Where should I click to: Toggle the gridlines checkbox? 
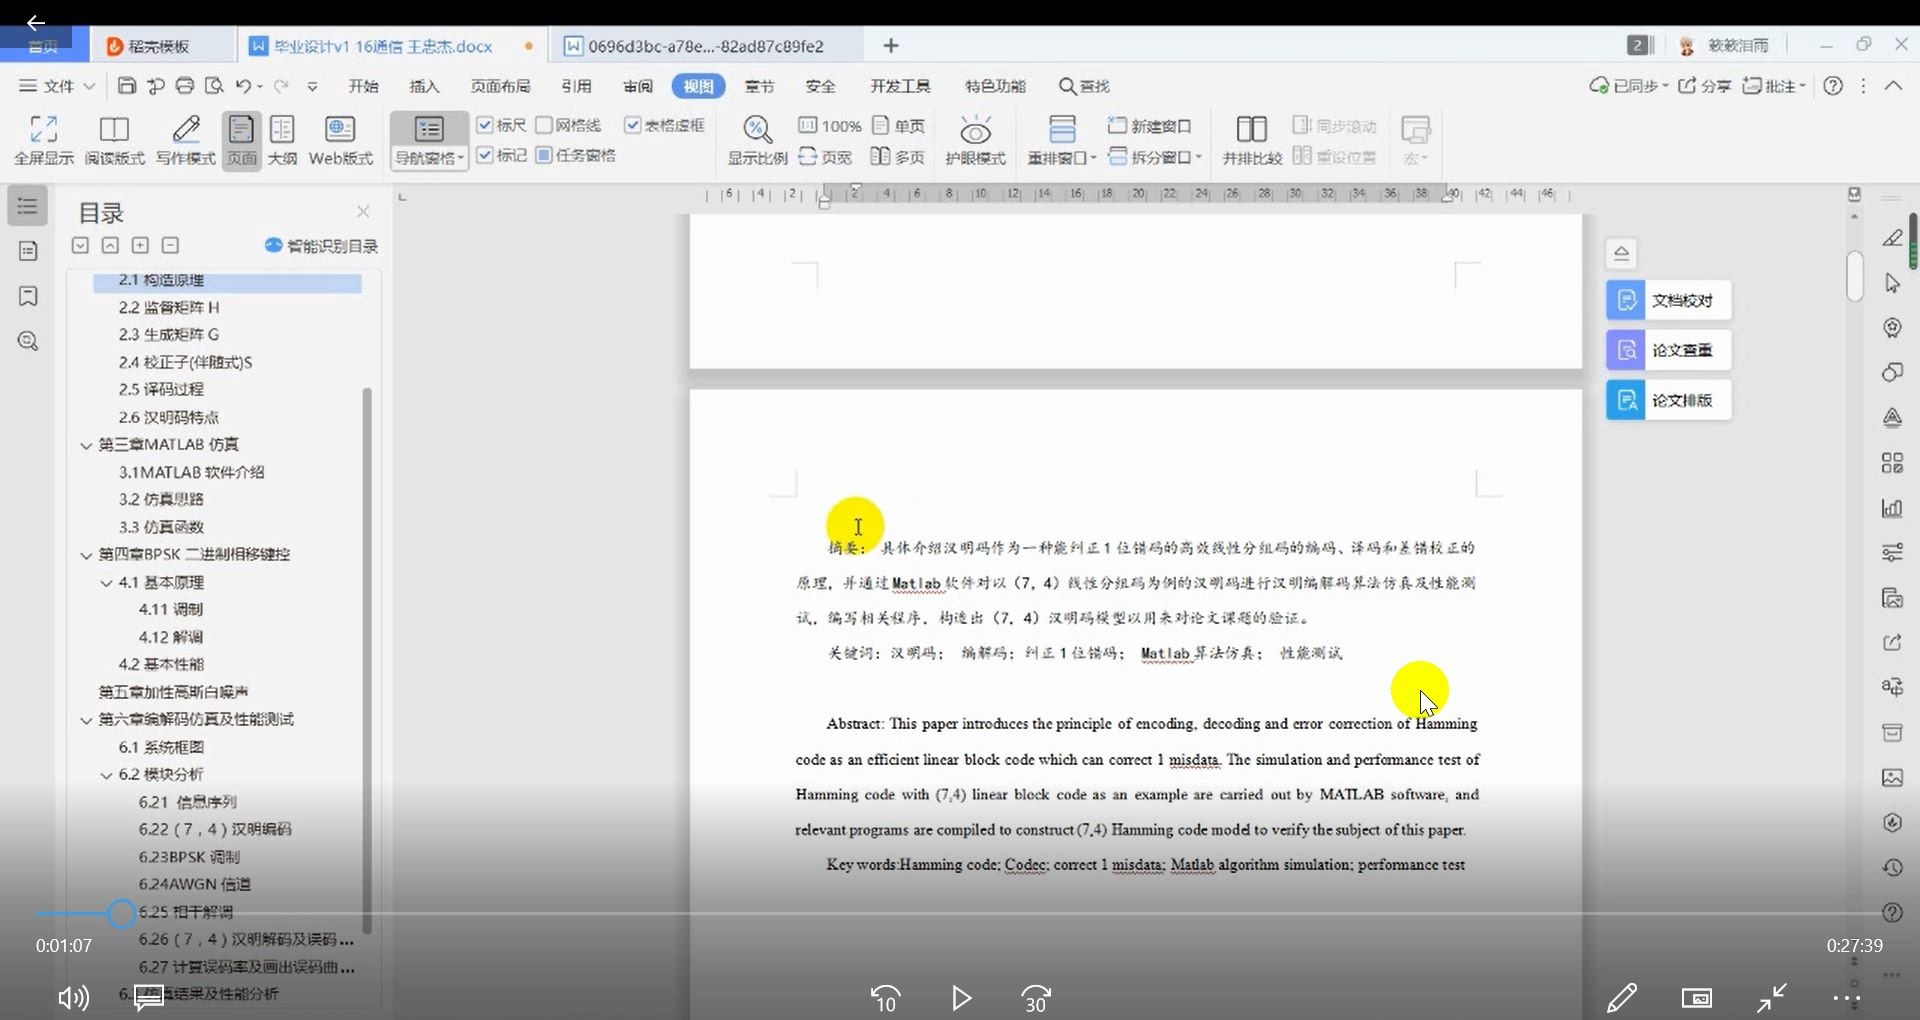coord(568,125)
